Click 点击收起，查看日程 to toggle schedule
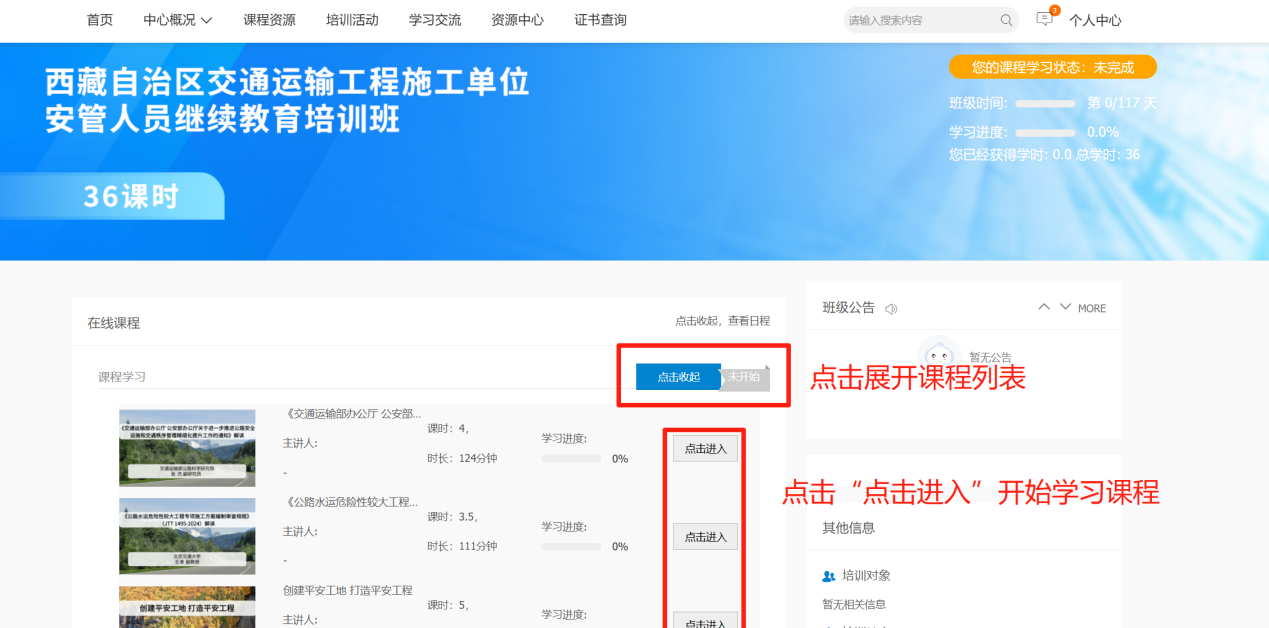1269x628 pixels. pos(722,321)
